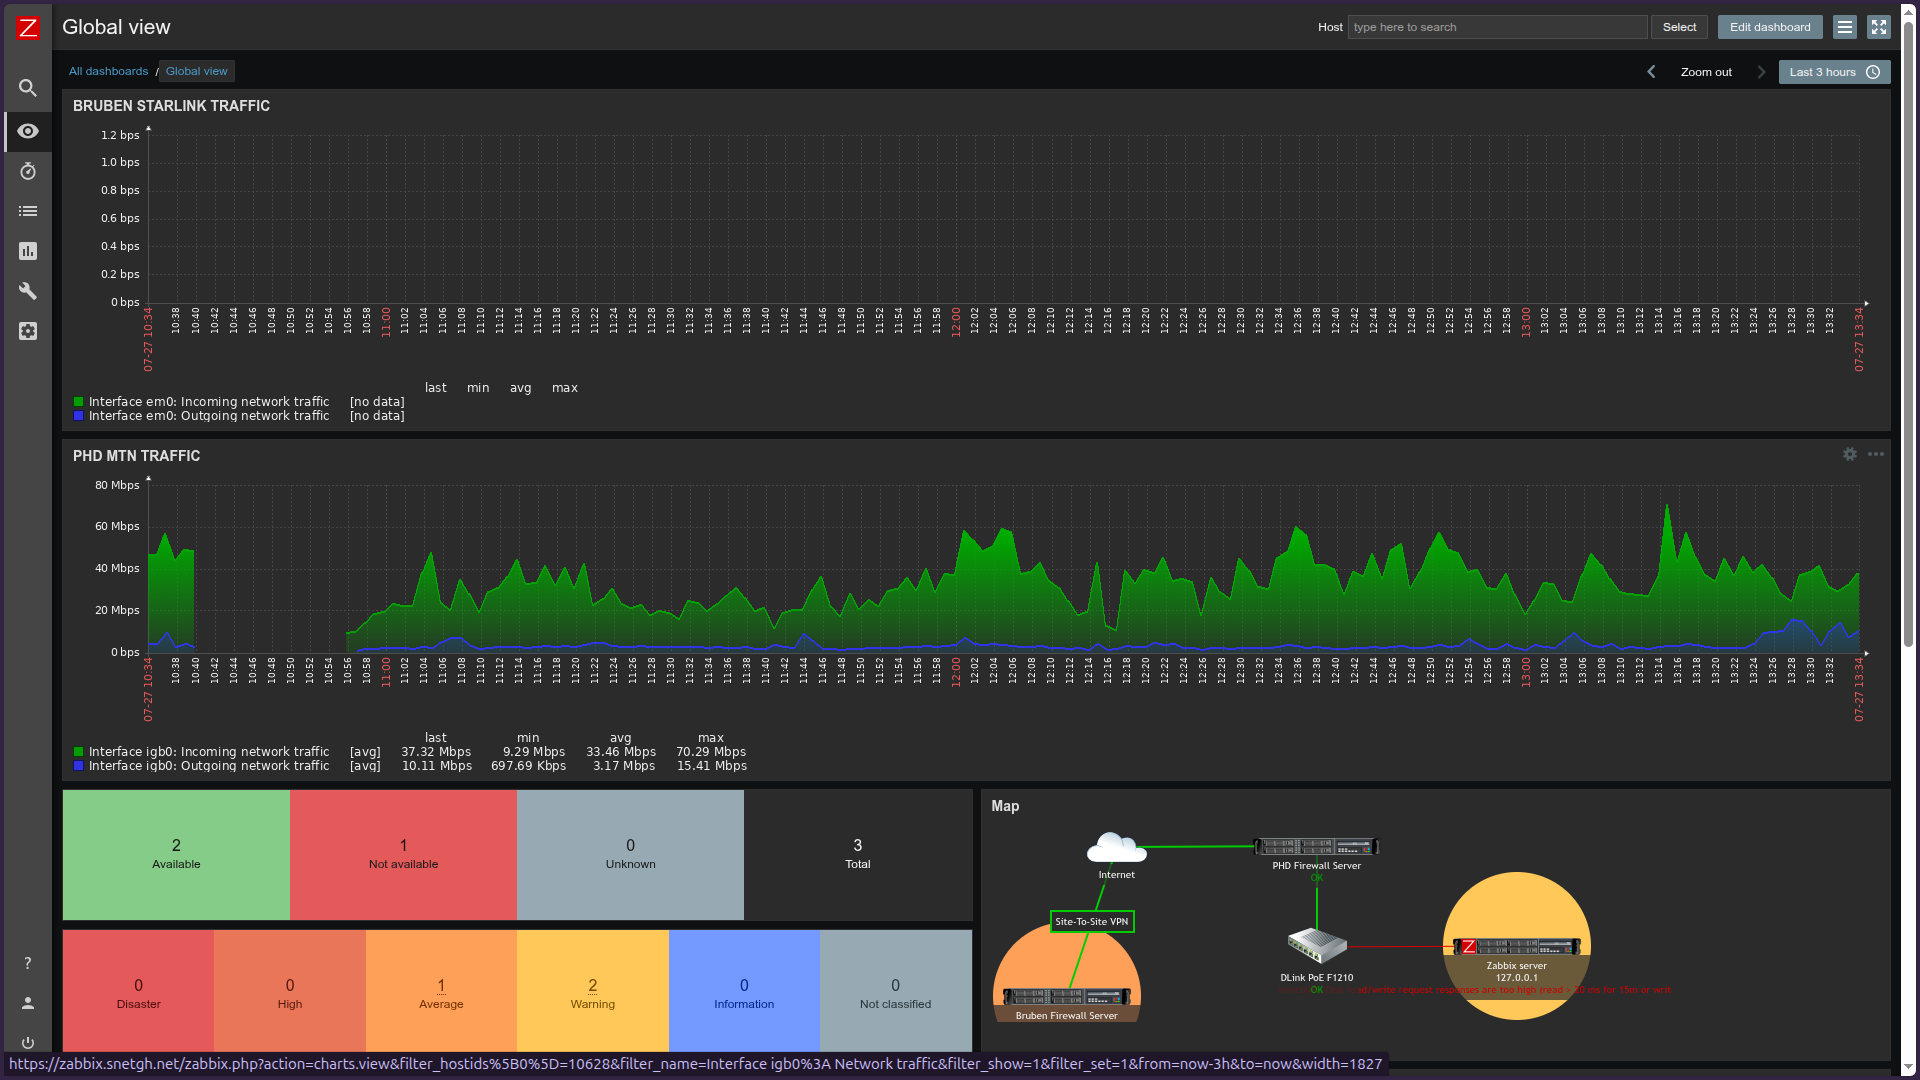The image size is (1920, 1080).
Task: Open the Reports bar chart icon menu
Action: (x=28, y=251)
